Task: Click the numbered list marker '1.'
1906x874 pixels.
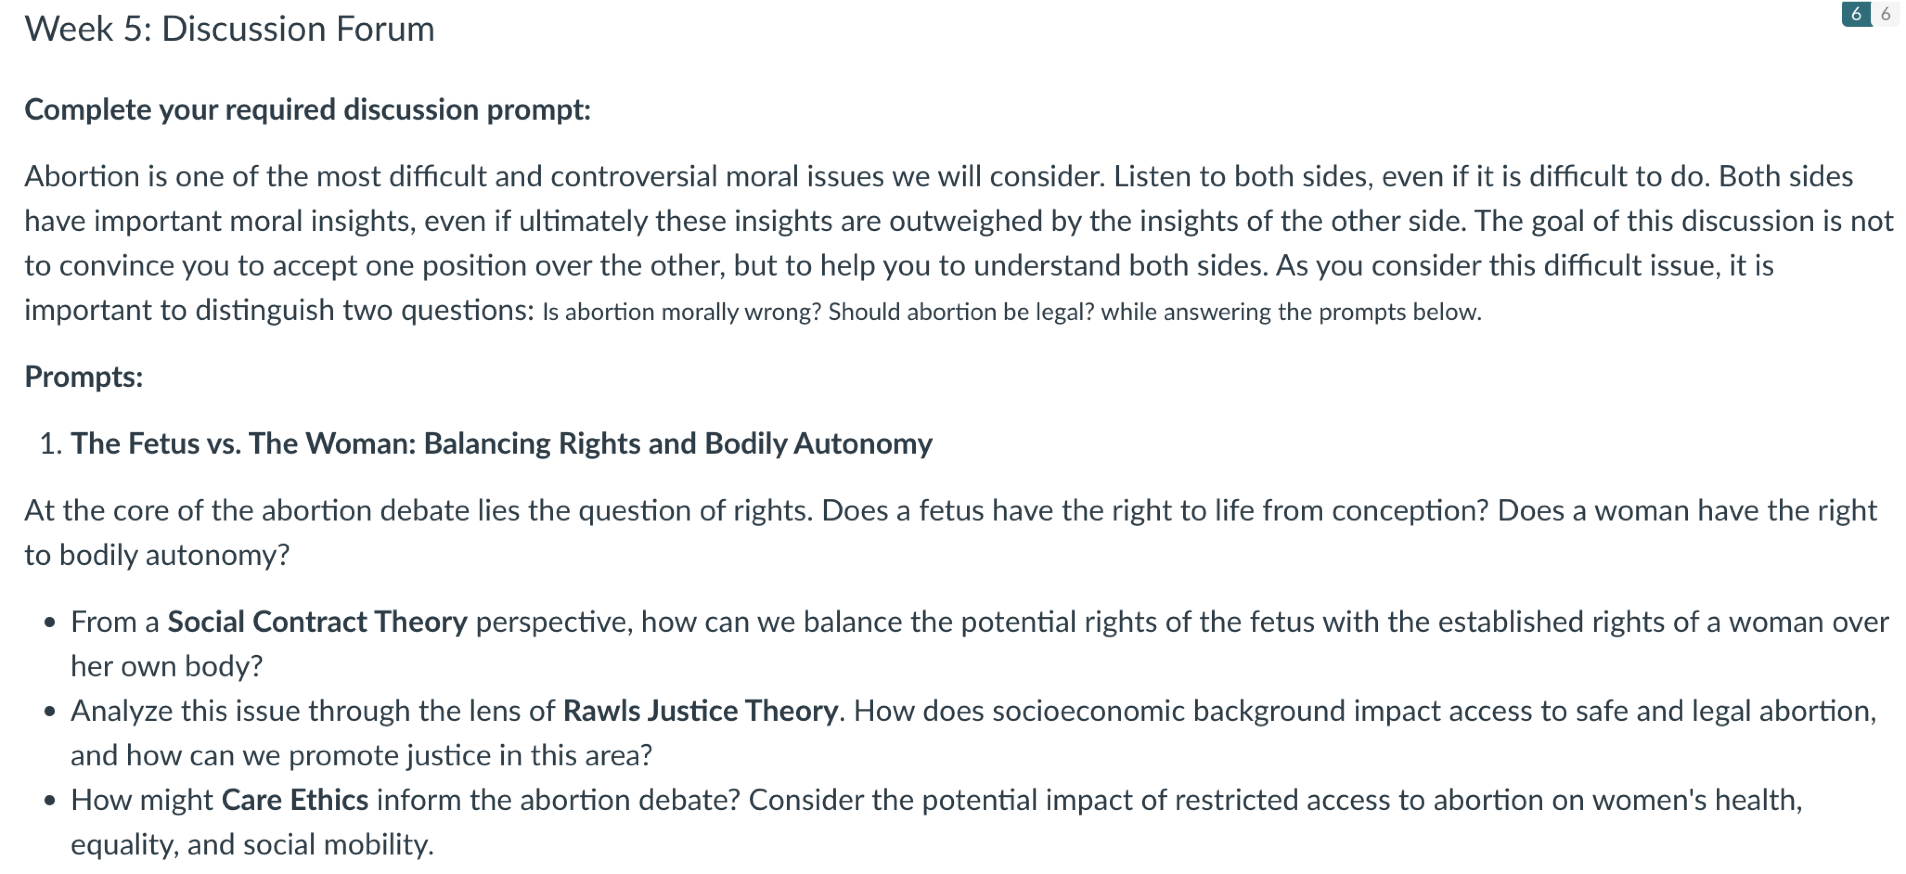Action: pos(51,443)
